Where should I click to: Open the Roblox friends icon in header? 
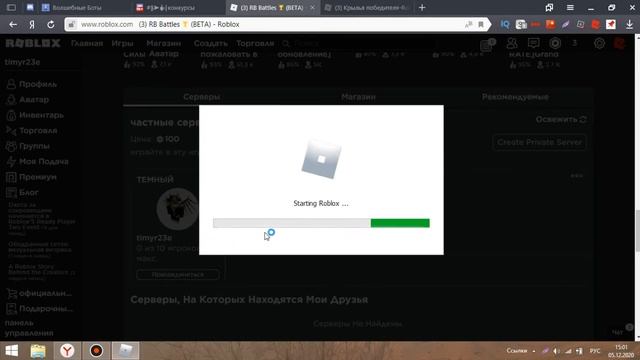click(x=512, y=43)
